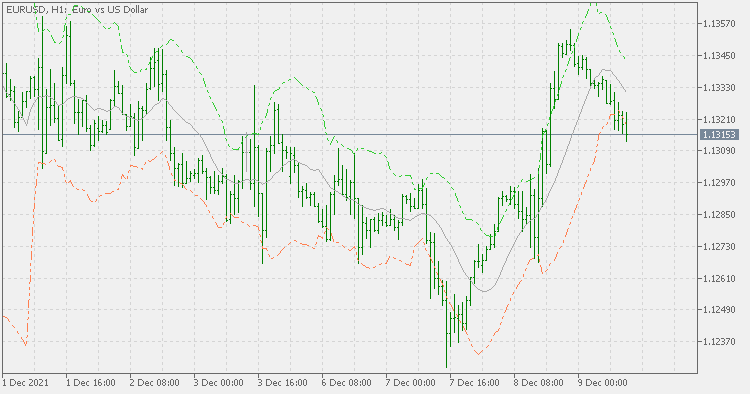This screenshot has width=750, height=394.
Task: Click the time label 6 Dec 08:00
Action: [x=346, y=383]
